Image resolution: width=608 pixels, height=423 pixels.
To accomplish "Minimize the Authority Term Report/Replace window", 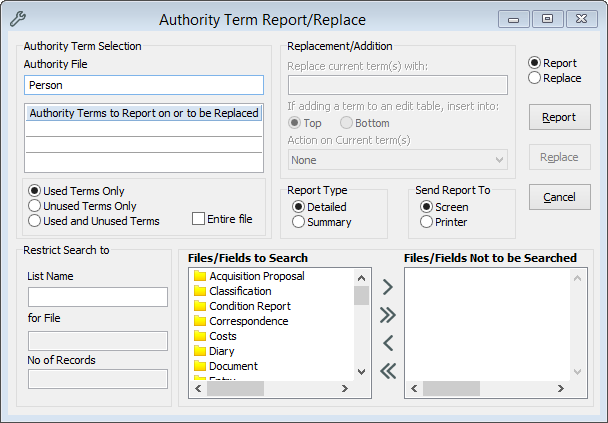I will pos(514,19).
